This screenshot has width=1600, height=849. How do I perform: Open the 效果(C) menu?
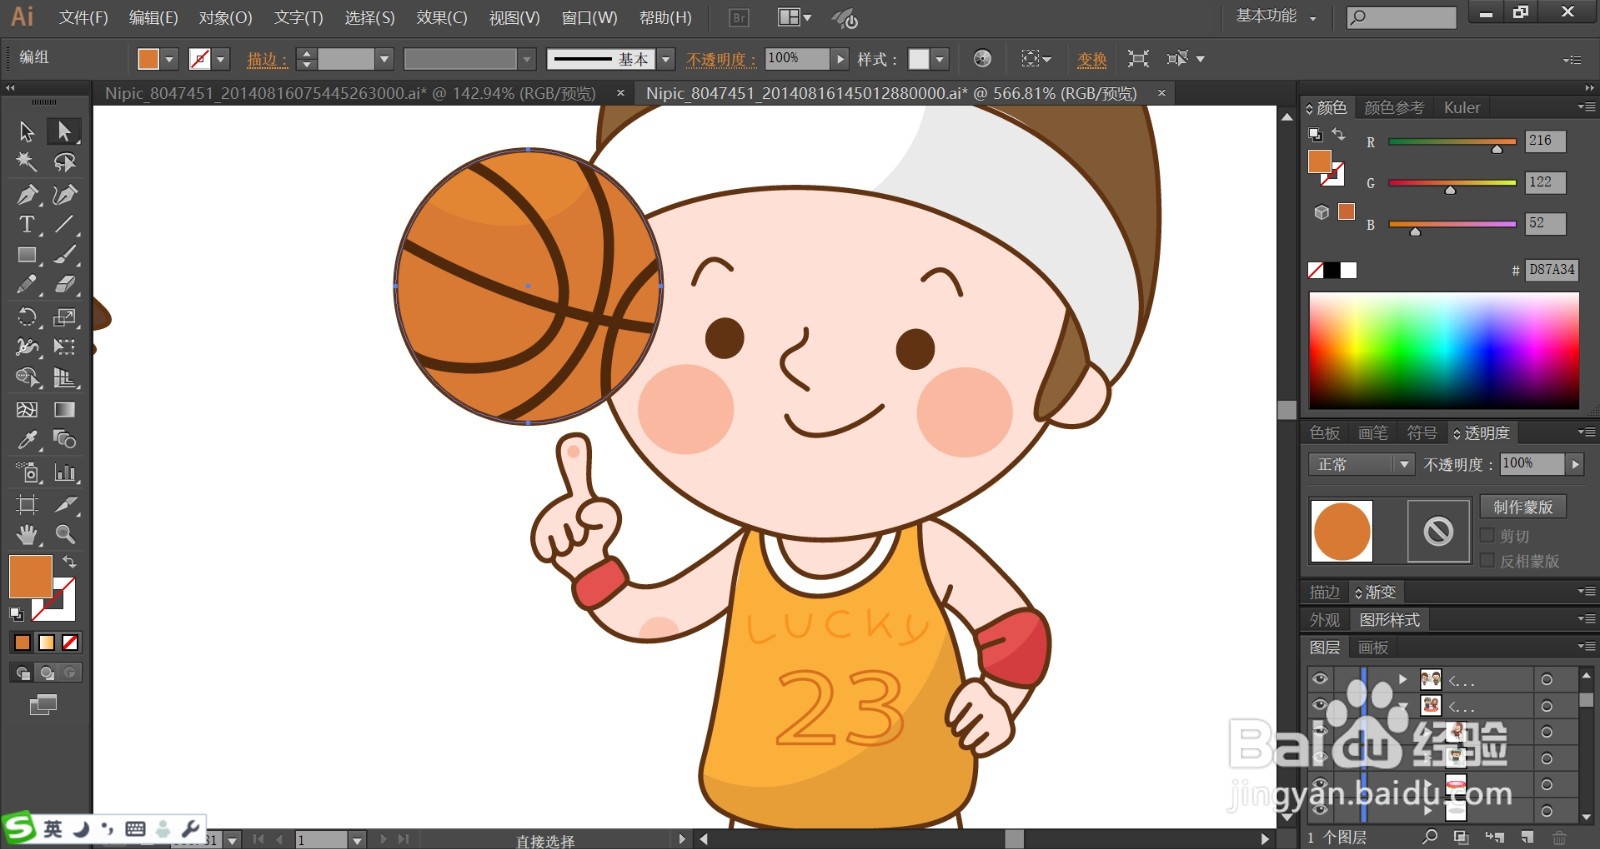(x=442, y=17)
